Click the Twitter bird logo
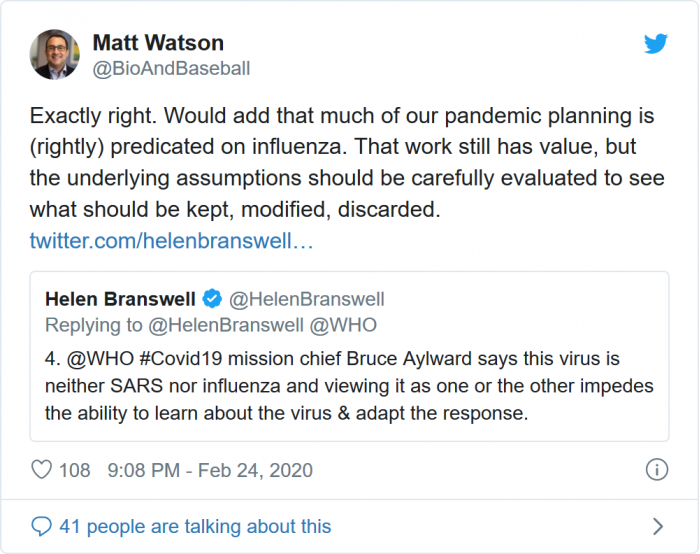The height and width of the screenshot is (554, 700). tap(655, 44)
